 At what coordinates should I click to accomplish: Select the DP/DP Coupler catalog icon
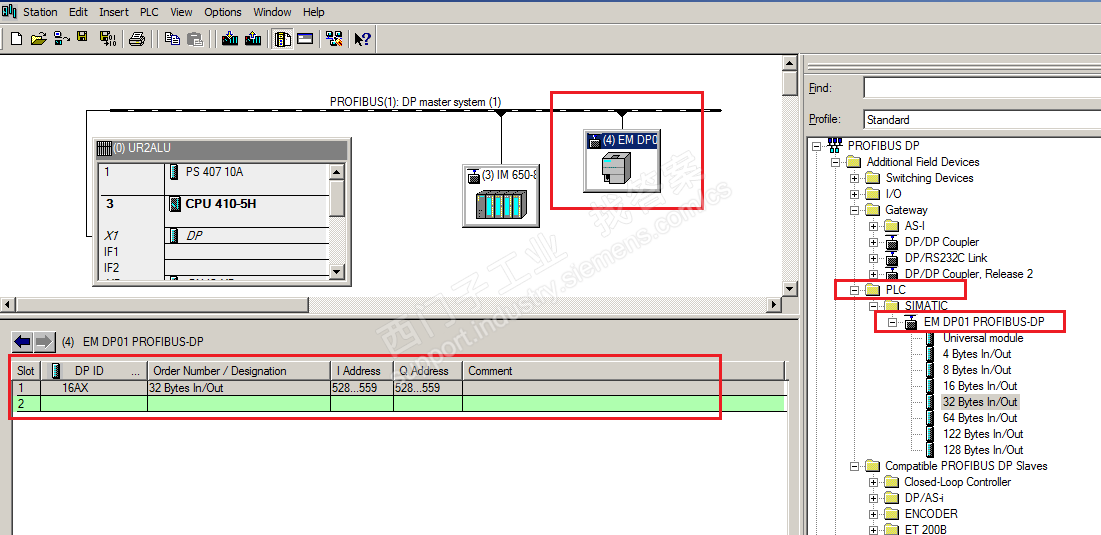click(892, 242)
